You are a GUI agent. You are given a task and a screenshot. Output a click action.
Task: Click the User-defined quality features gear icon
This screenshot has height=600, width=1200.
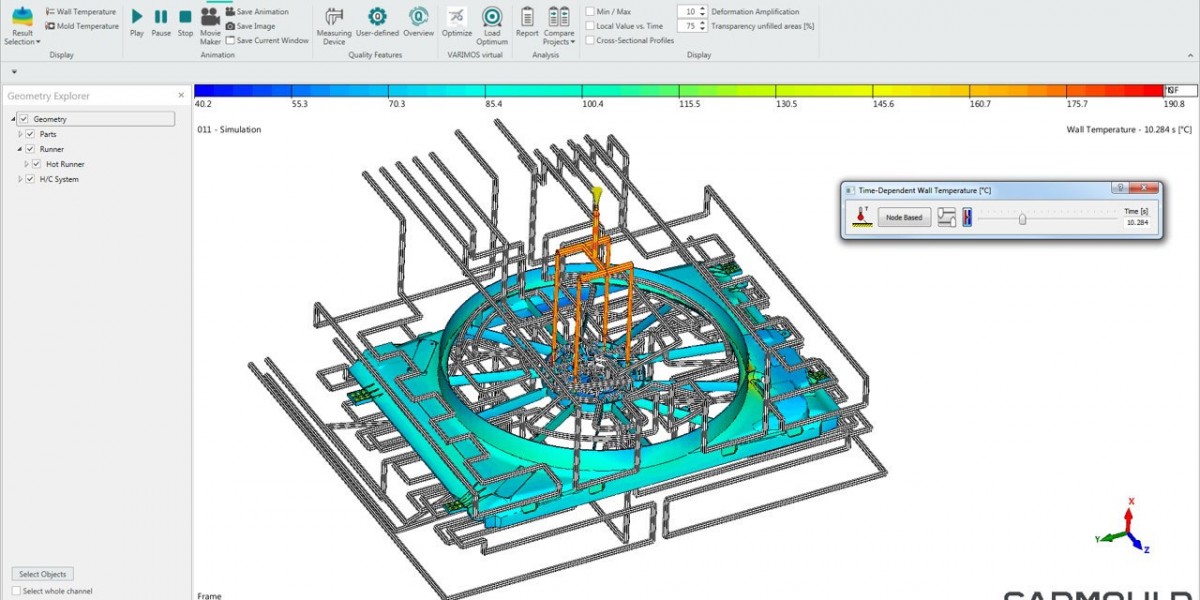click(x=377, y=18)
